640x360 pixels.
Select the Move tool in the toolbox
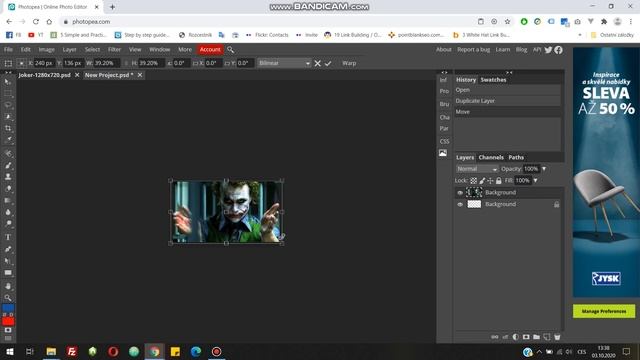pyautogui.click(x=8, y=82)
